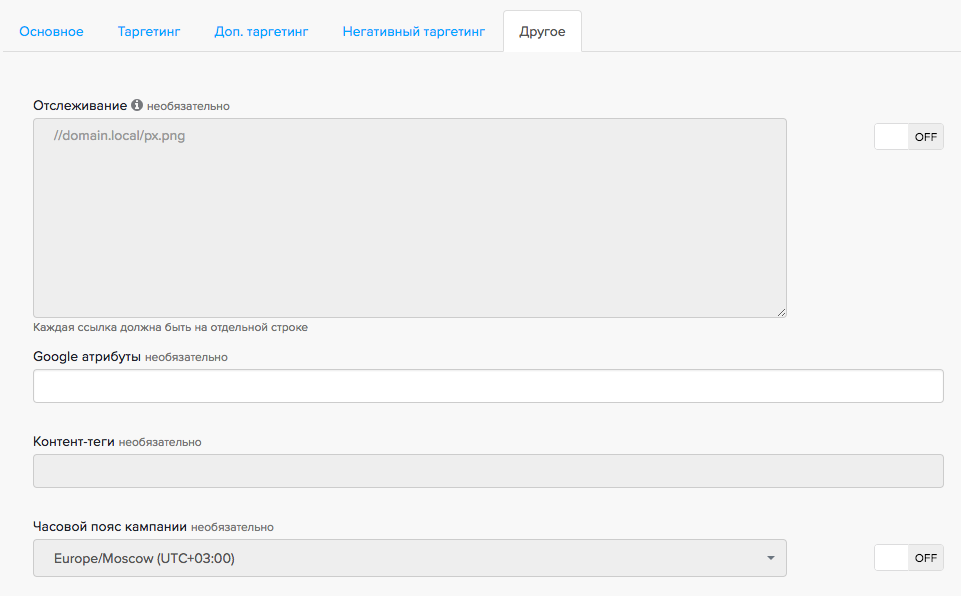Click the Google атрибуты label text

[87, 356]
